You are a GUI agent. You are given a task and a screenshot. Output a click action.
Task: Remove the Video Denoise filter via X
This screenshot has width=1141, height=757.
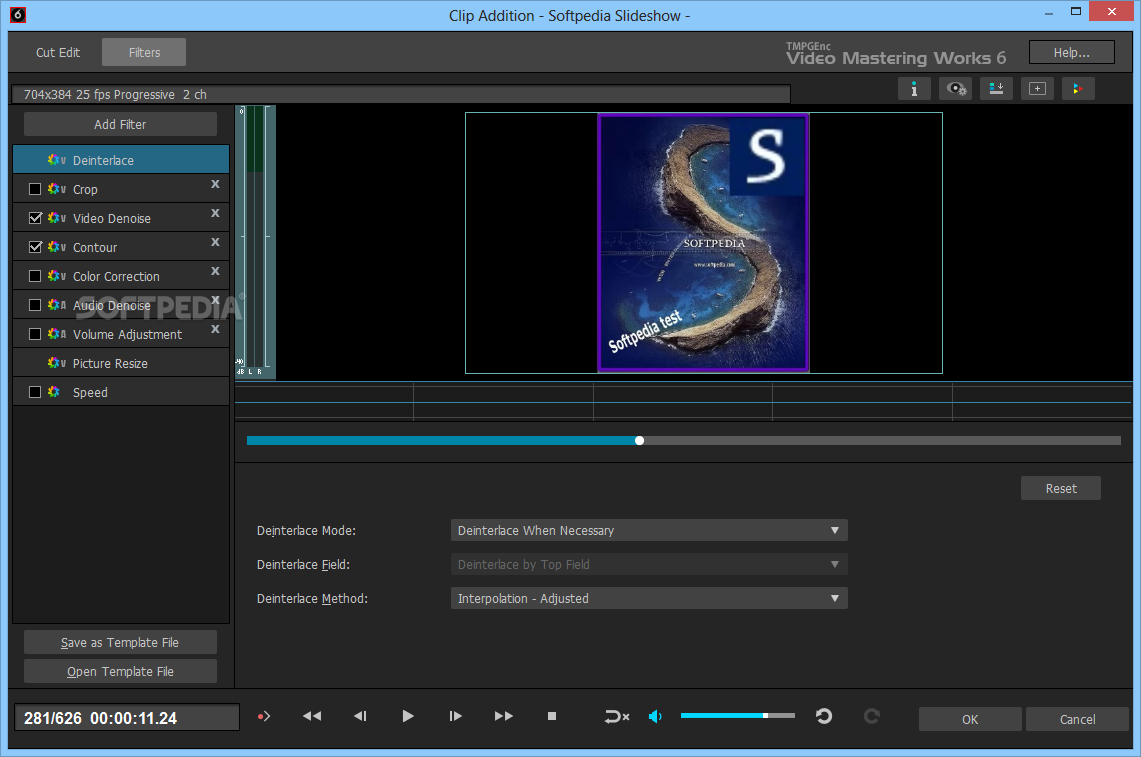tap(215, 213)
